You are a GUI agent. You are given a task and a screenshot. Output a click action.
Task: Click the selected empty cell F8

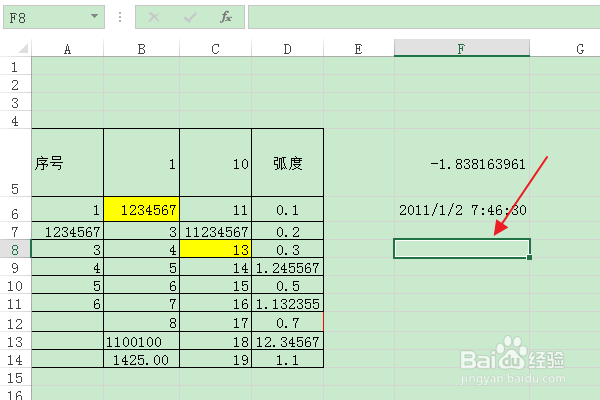[x=462, y=249]
